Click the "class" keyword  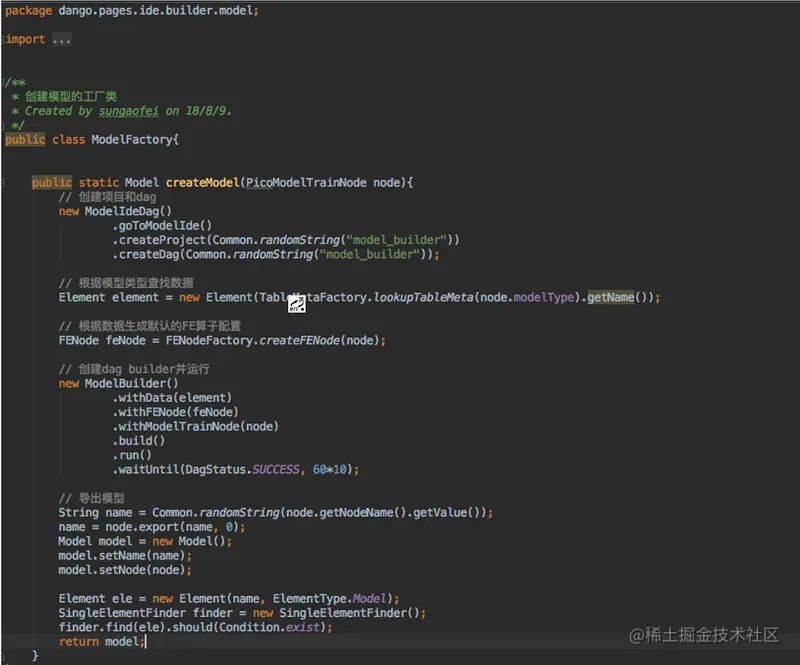[68, 139]
